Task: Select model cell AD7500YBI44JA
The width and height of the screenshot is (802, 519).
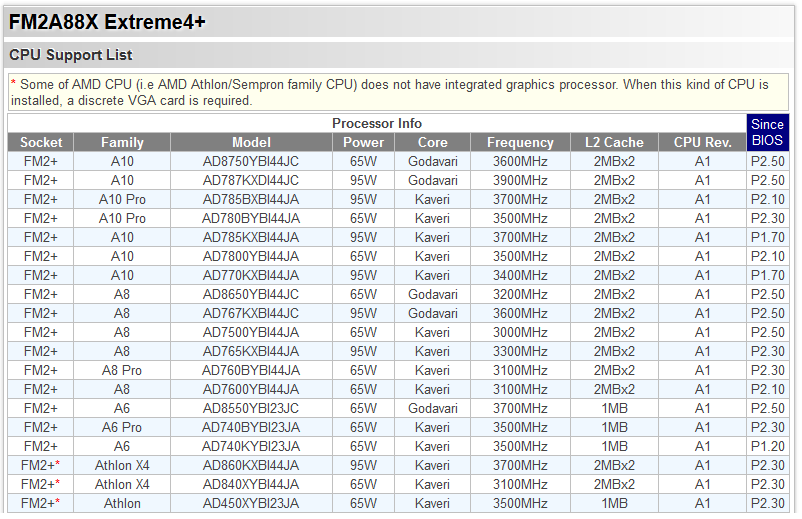Action: click(x=251, y=332)
